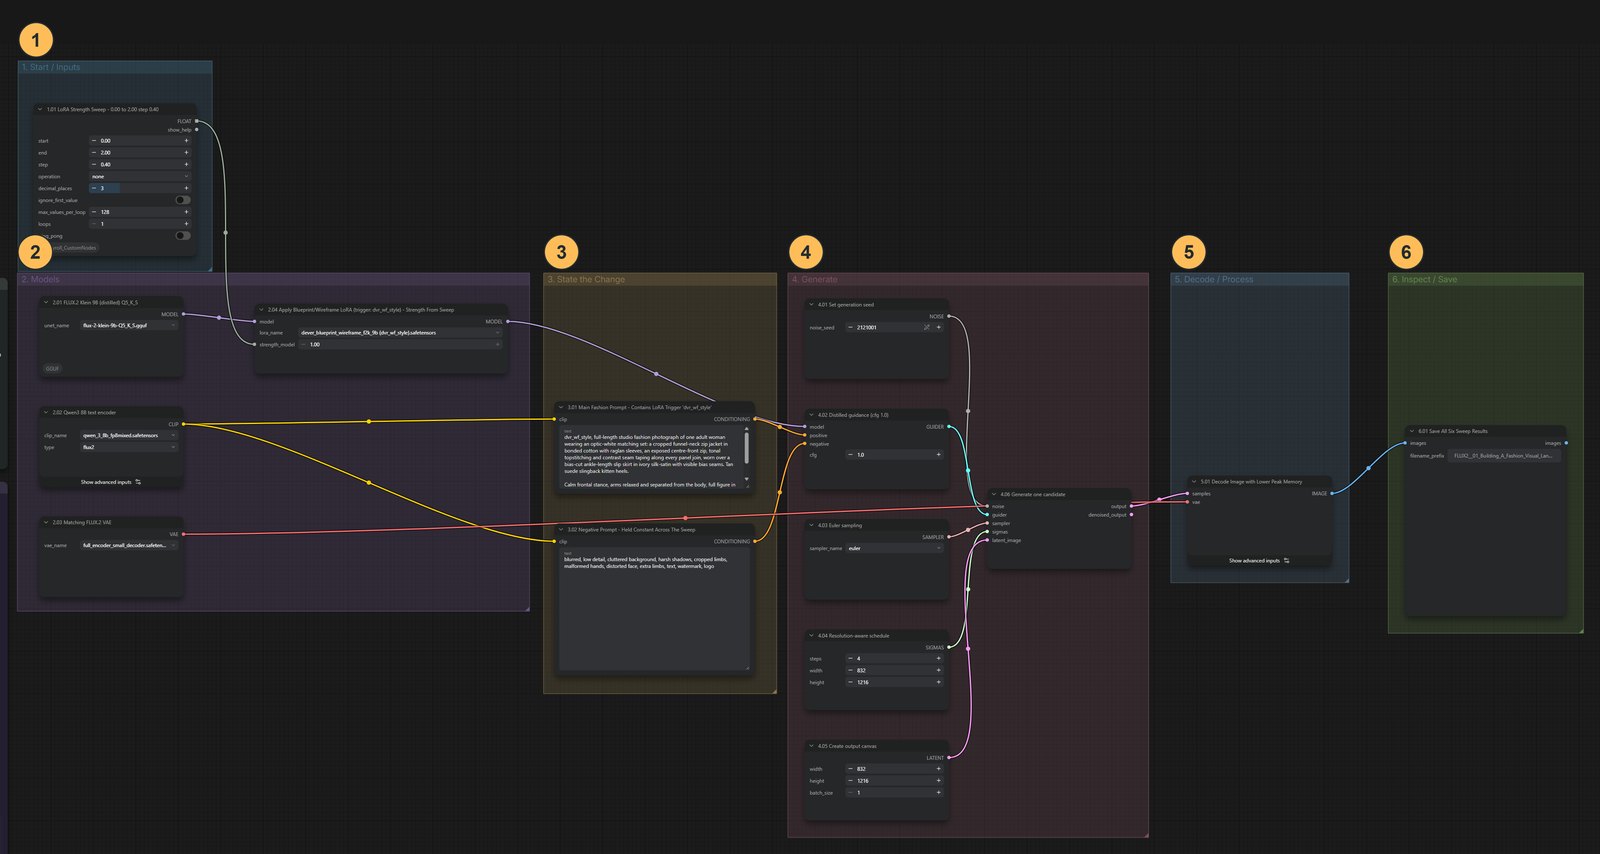Open the vae_name dropdown

(x=129, y=545)
